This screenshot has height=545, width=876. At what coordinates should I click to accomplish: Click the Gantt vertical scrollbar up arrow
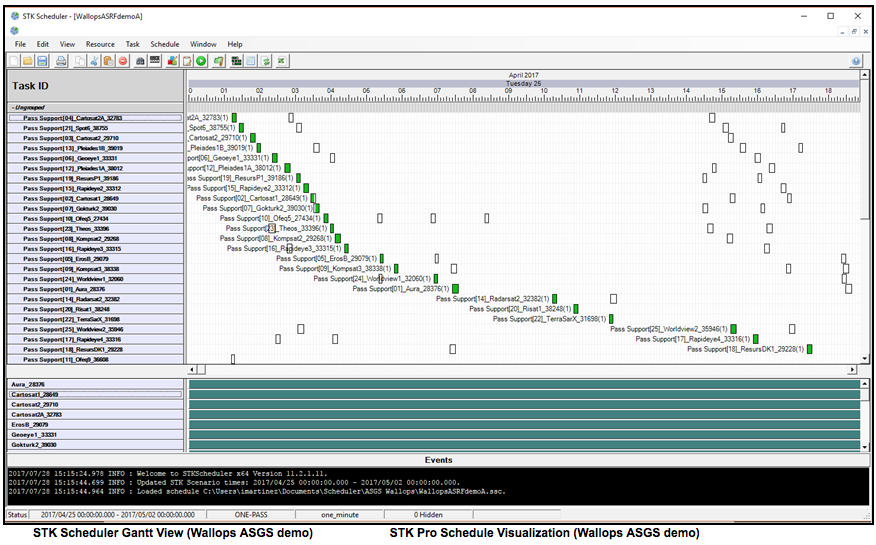[x=864, y=75]
